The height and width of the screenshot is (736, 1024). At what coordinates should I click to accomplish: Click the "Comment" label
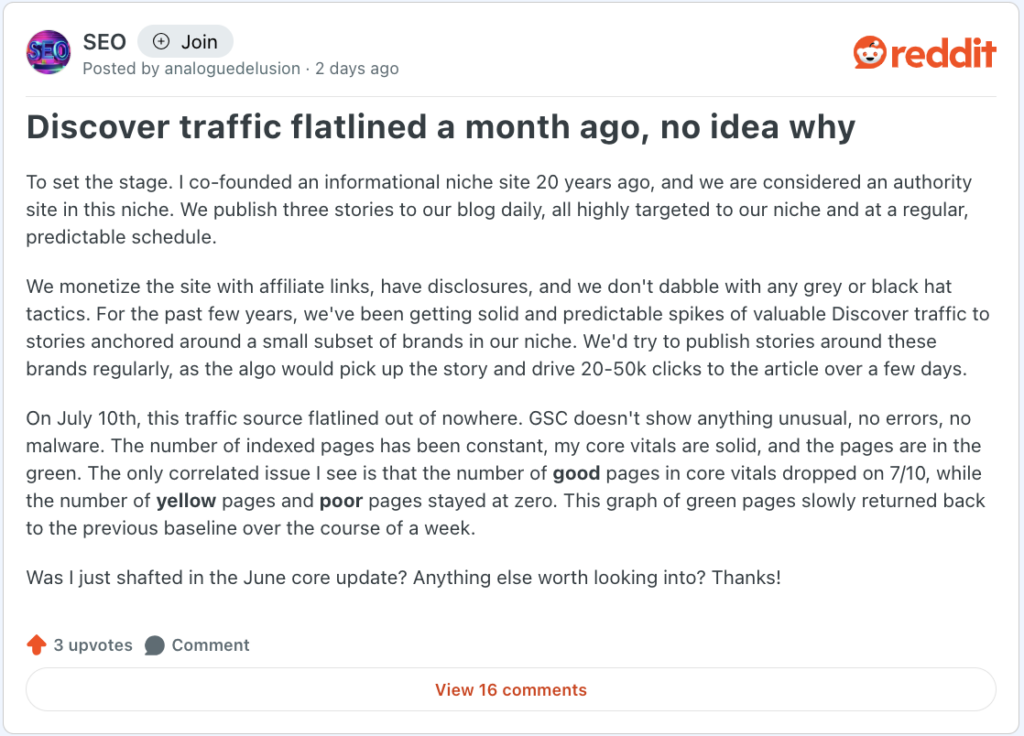click(210, 645)
